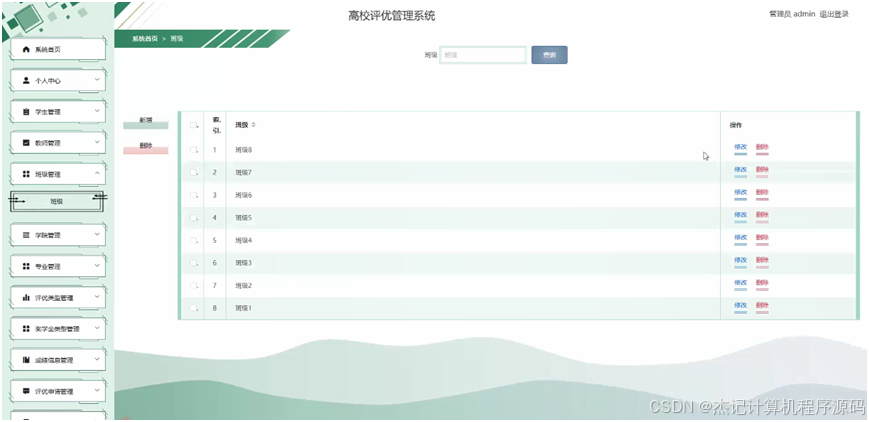
Task: Click the chart icon for 成绩信息管理
Action: click(x=26, y=360)
